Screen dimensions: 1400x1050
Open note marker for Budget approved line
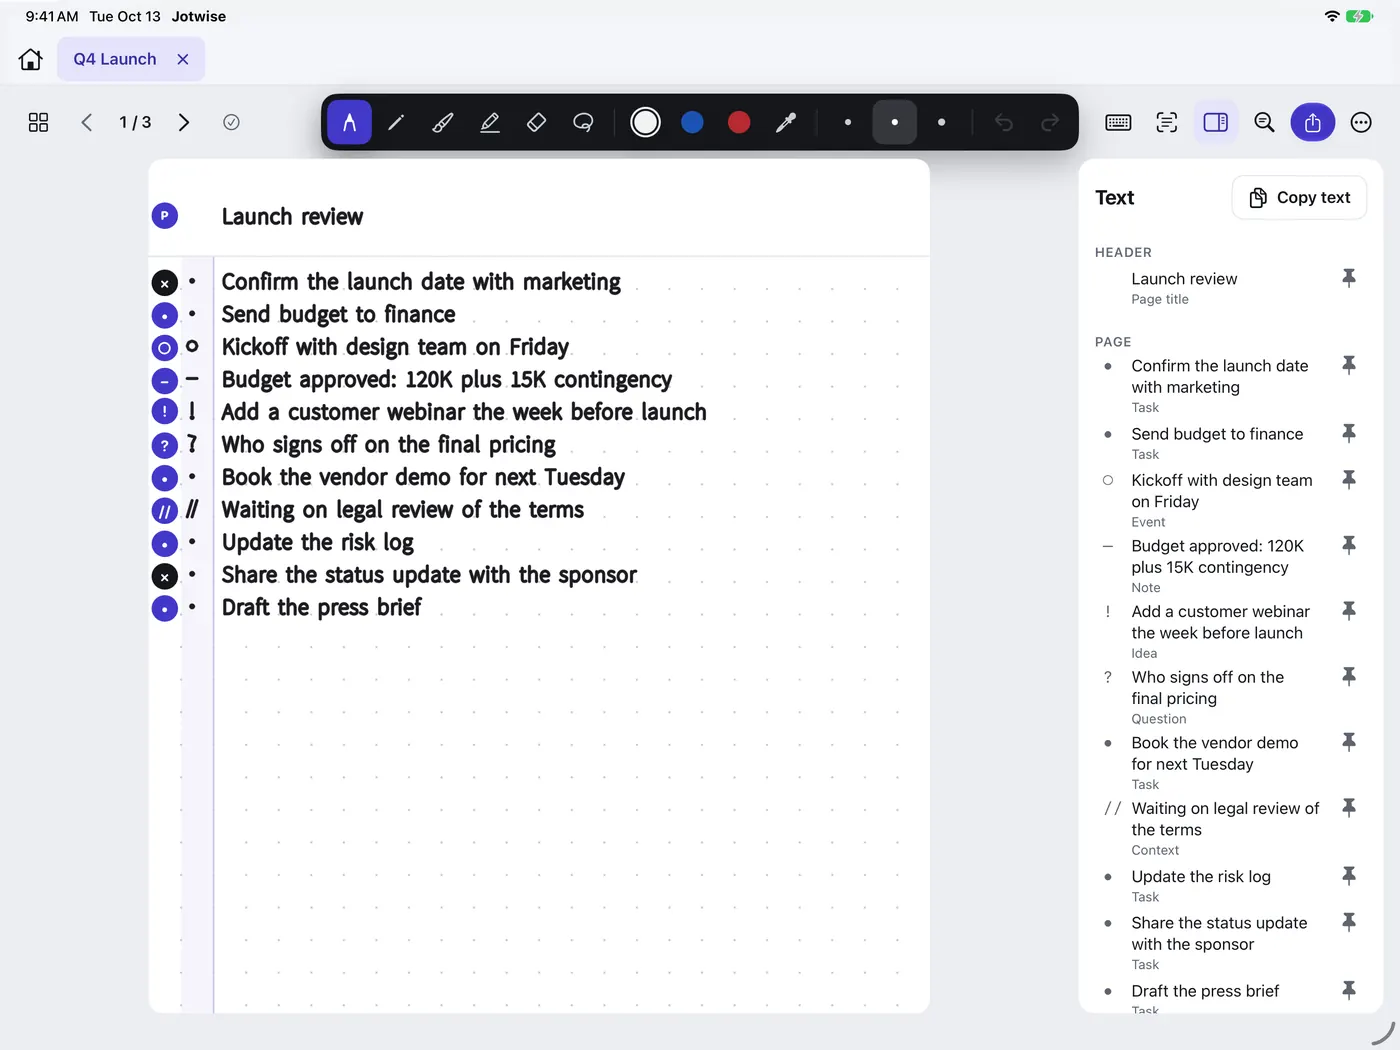[x=165, y=381]
